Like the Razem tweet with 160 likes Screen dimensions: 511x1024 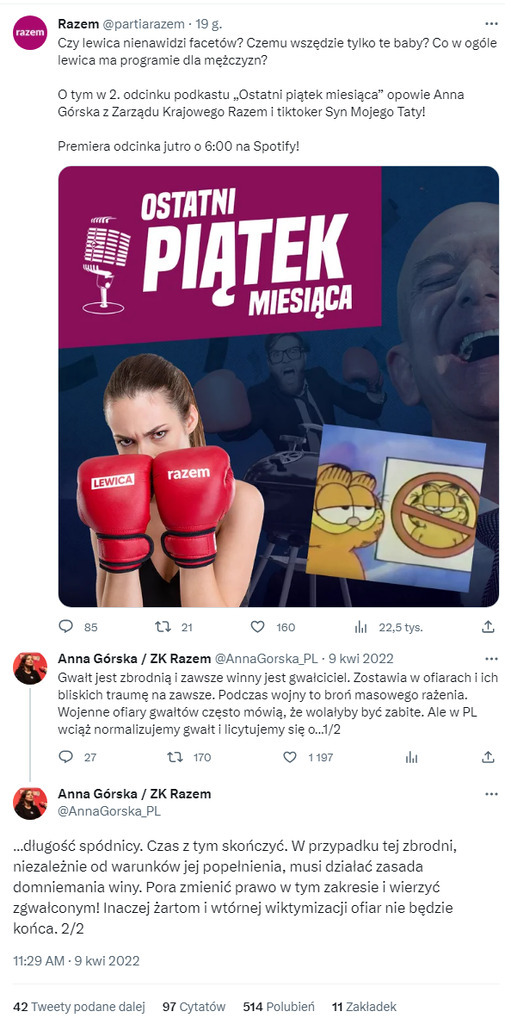pos(258,627)
